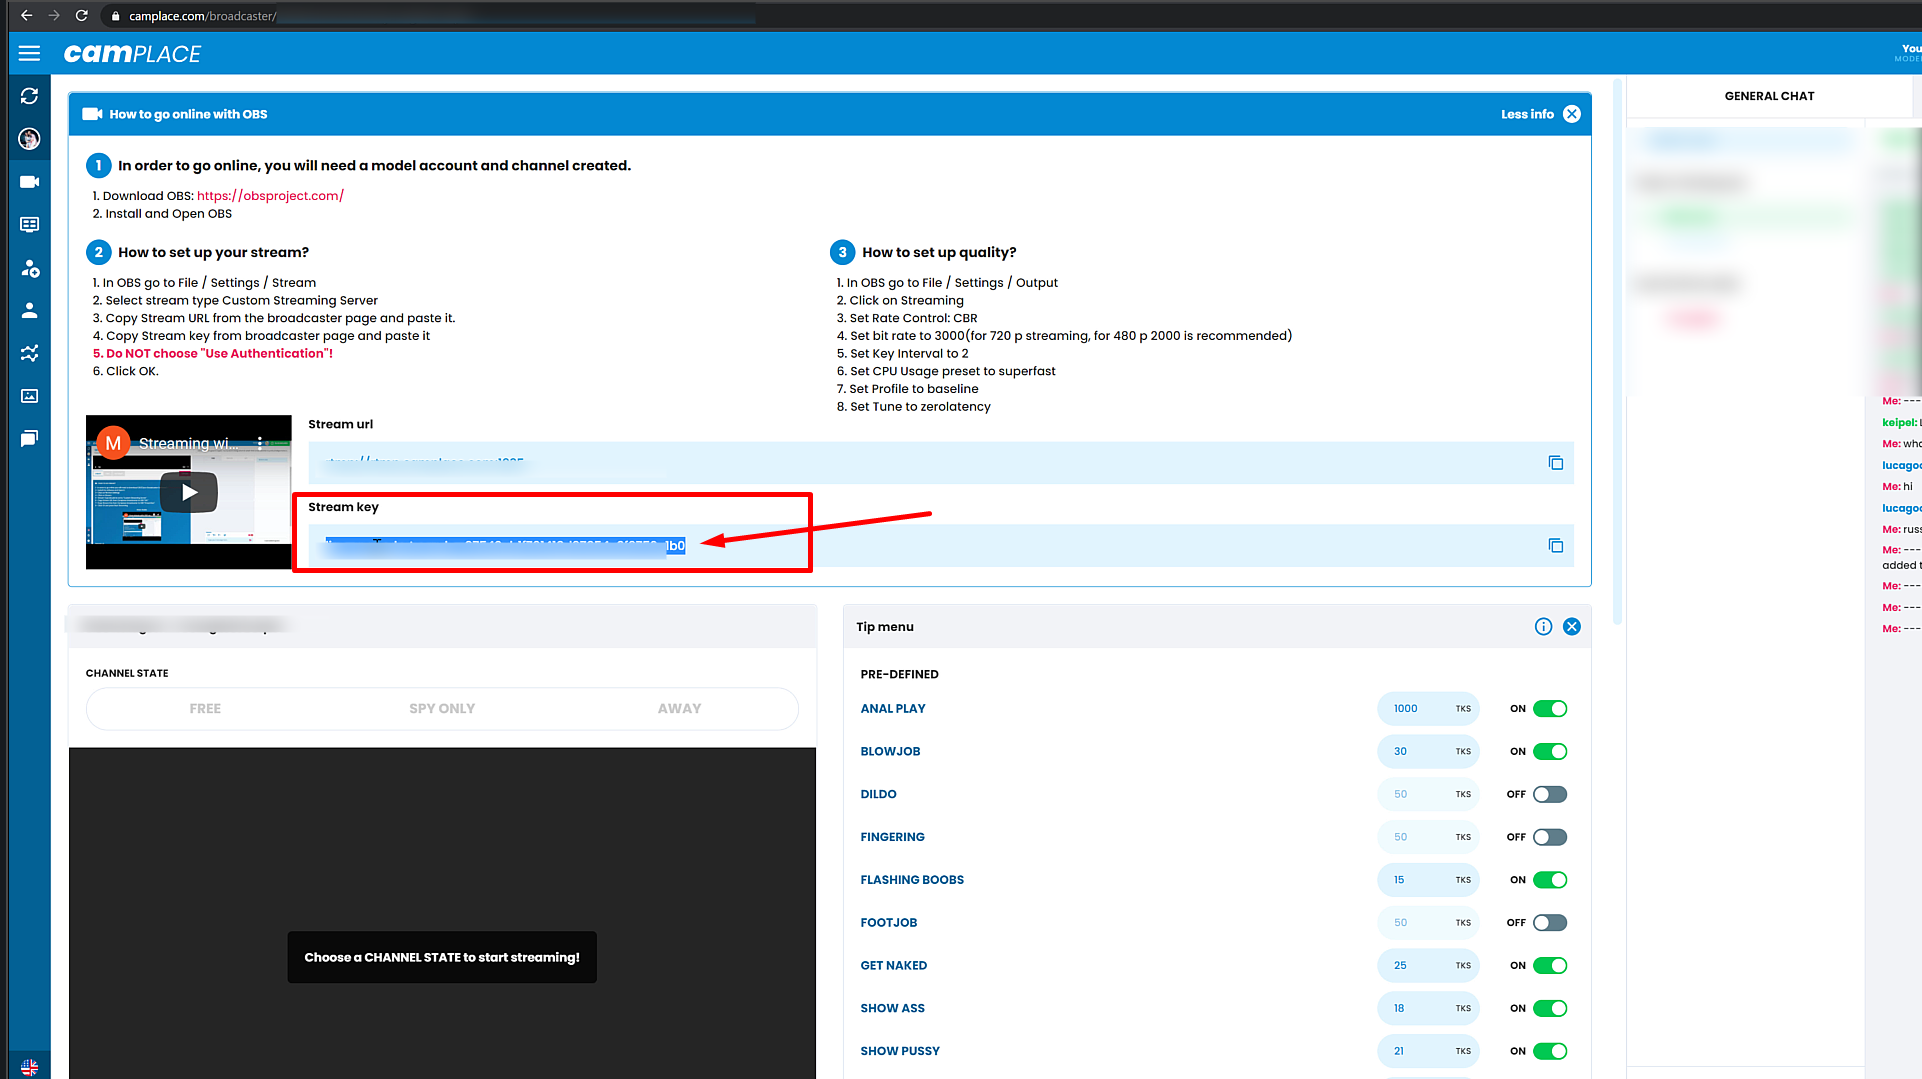Select the SPY ONLY channel state
This screenshot has width=1922, height=1079.
442,709
